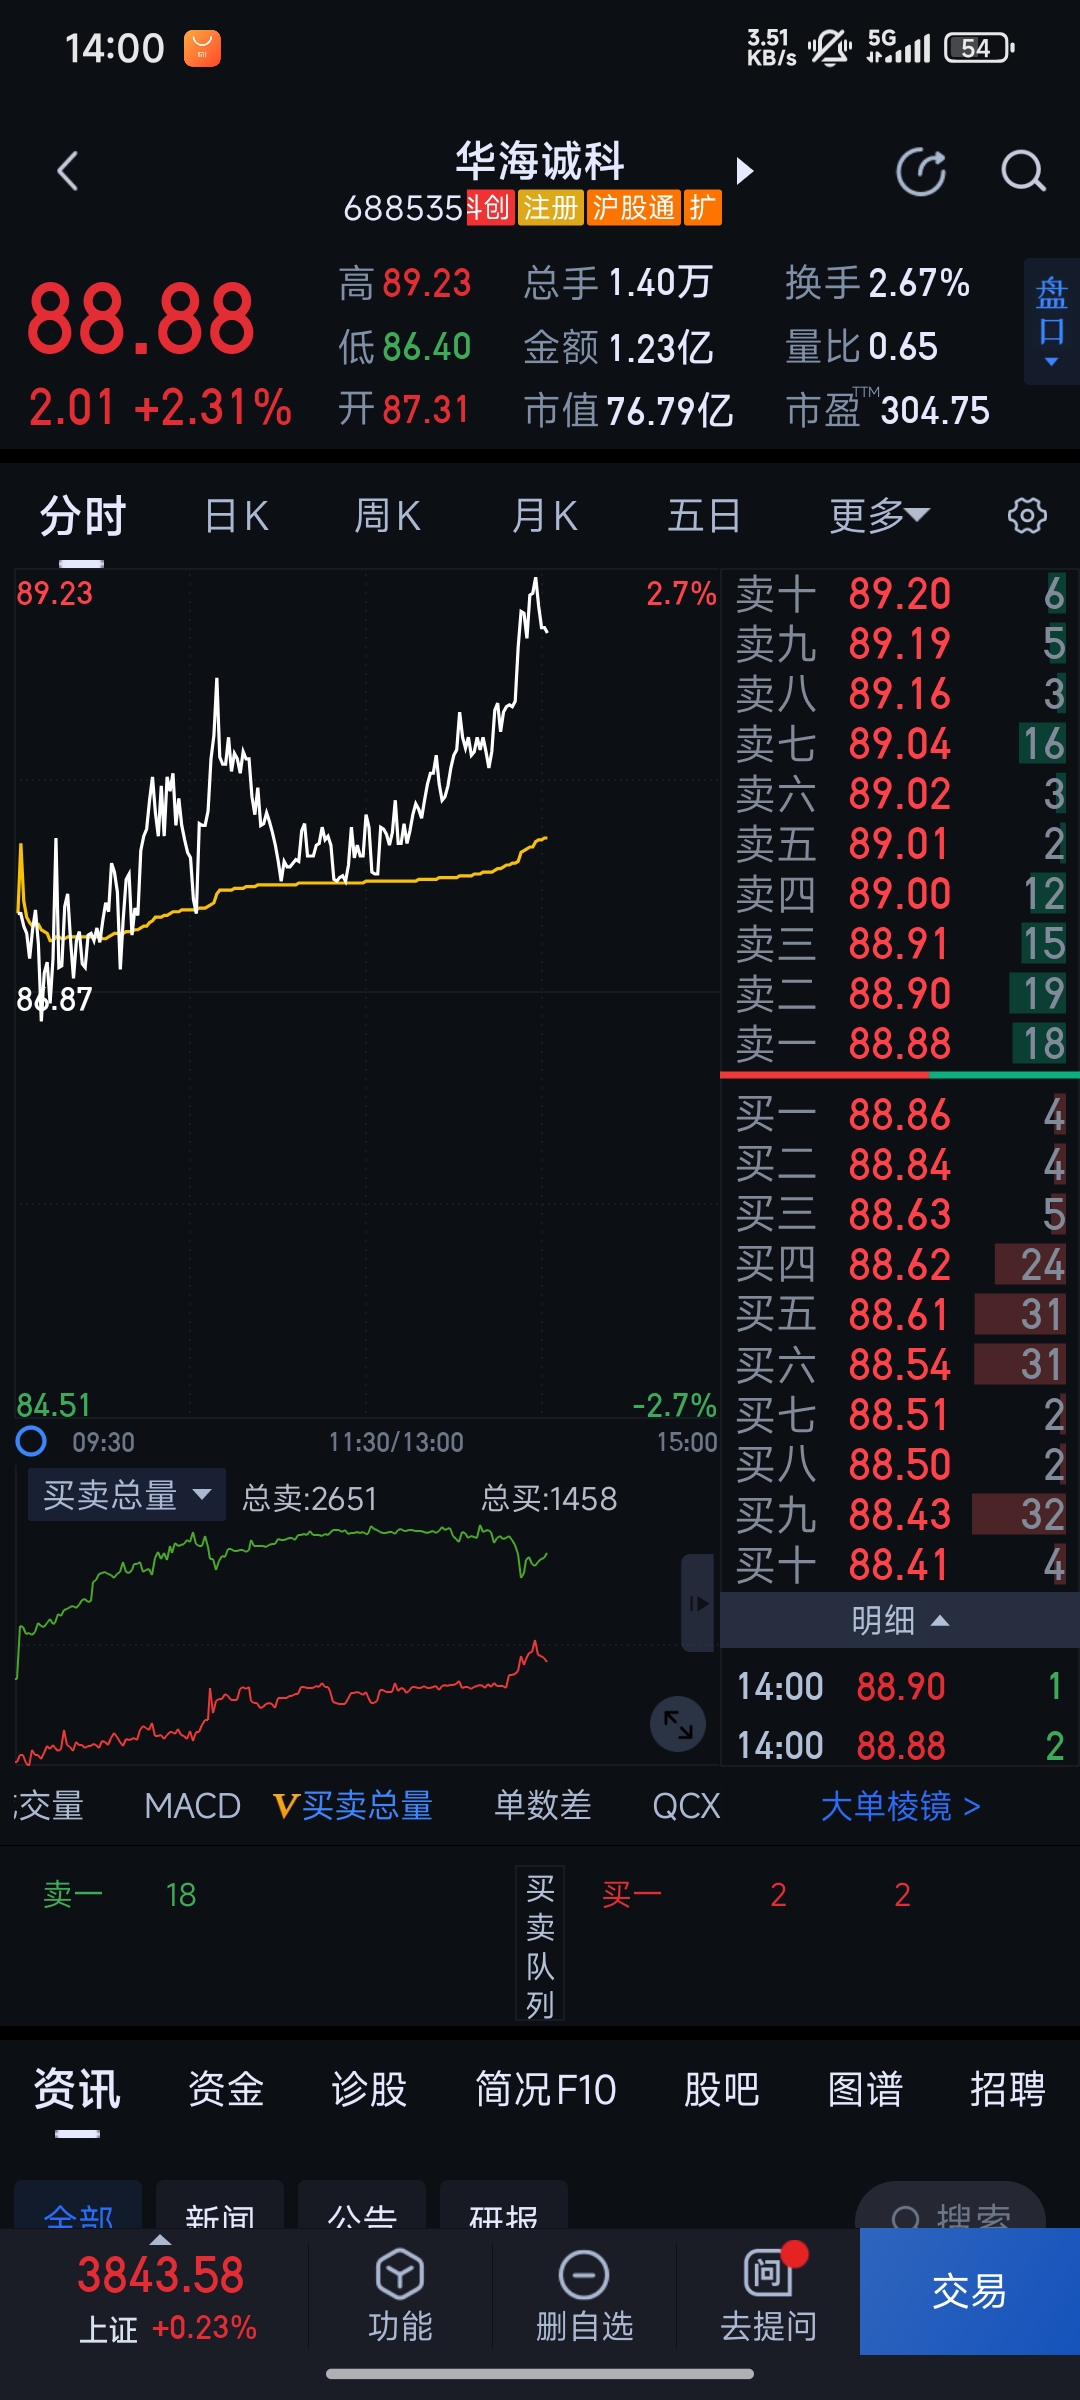The width and height of the screenshot is (1080, 2400).
Task: Open 功能 cube icon
Action: 400,2275
